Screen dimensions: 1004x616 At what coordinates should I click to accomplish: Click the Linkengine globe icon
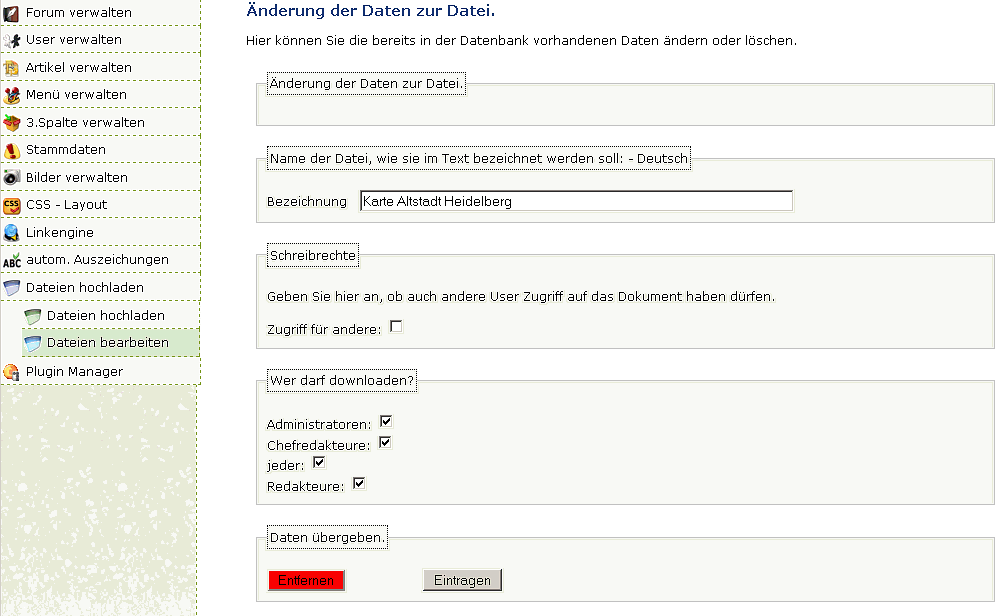point(12,232)
